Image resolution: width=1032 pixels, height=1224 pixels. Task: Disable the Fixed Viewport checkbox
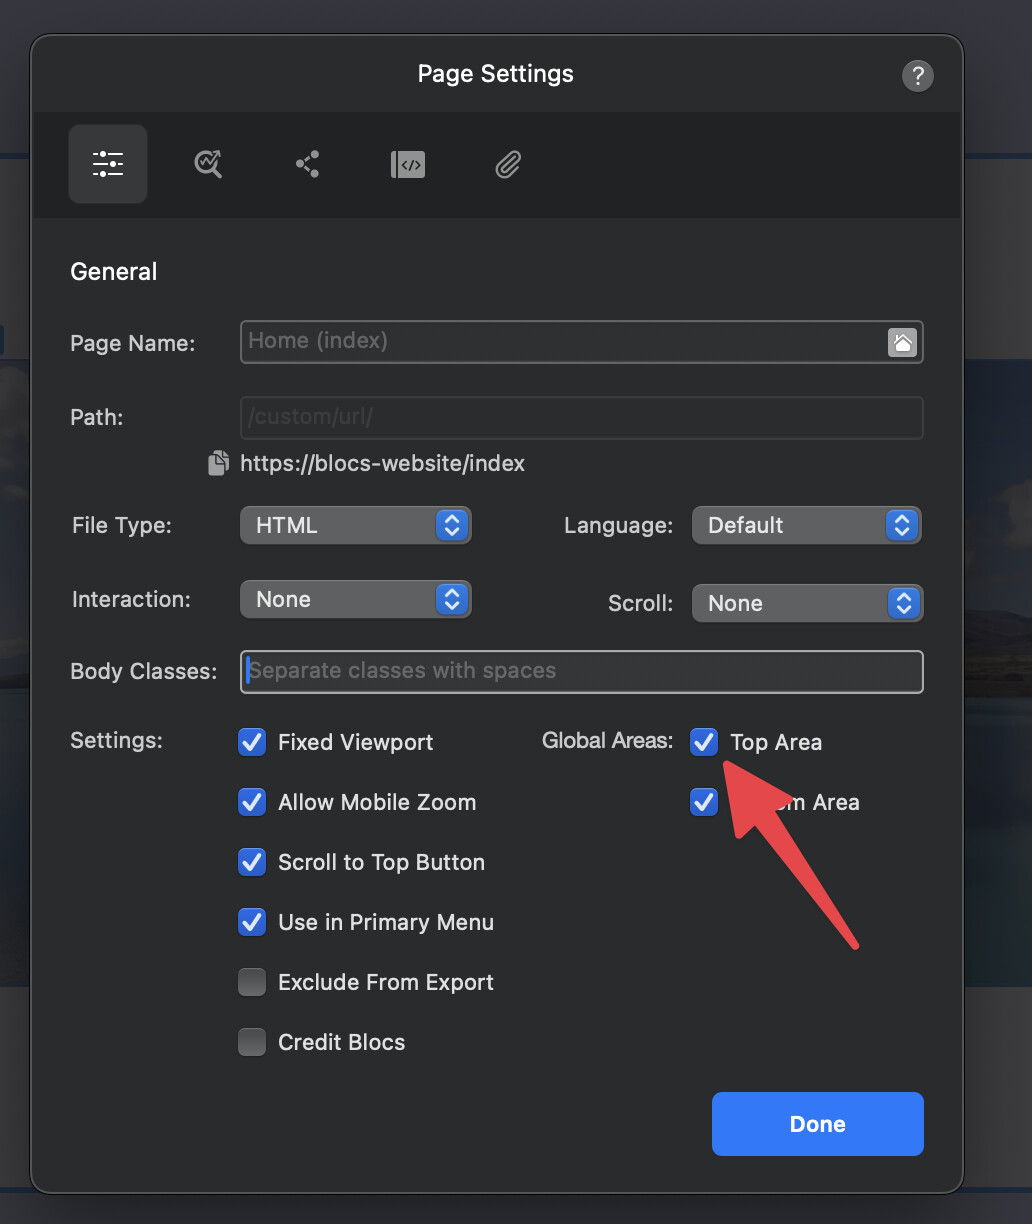[x=252, y=742]
